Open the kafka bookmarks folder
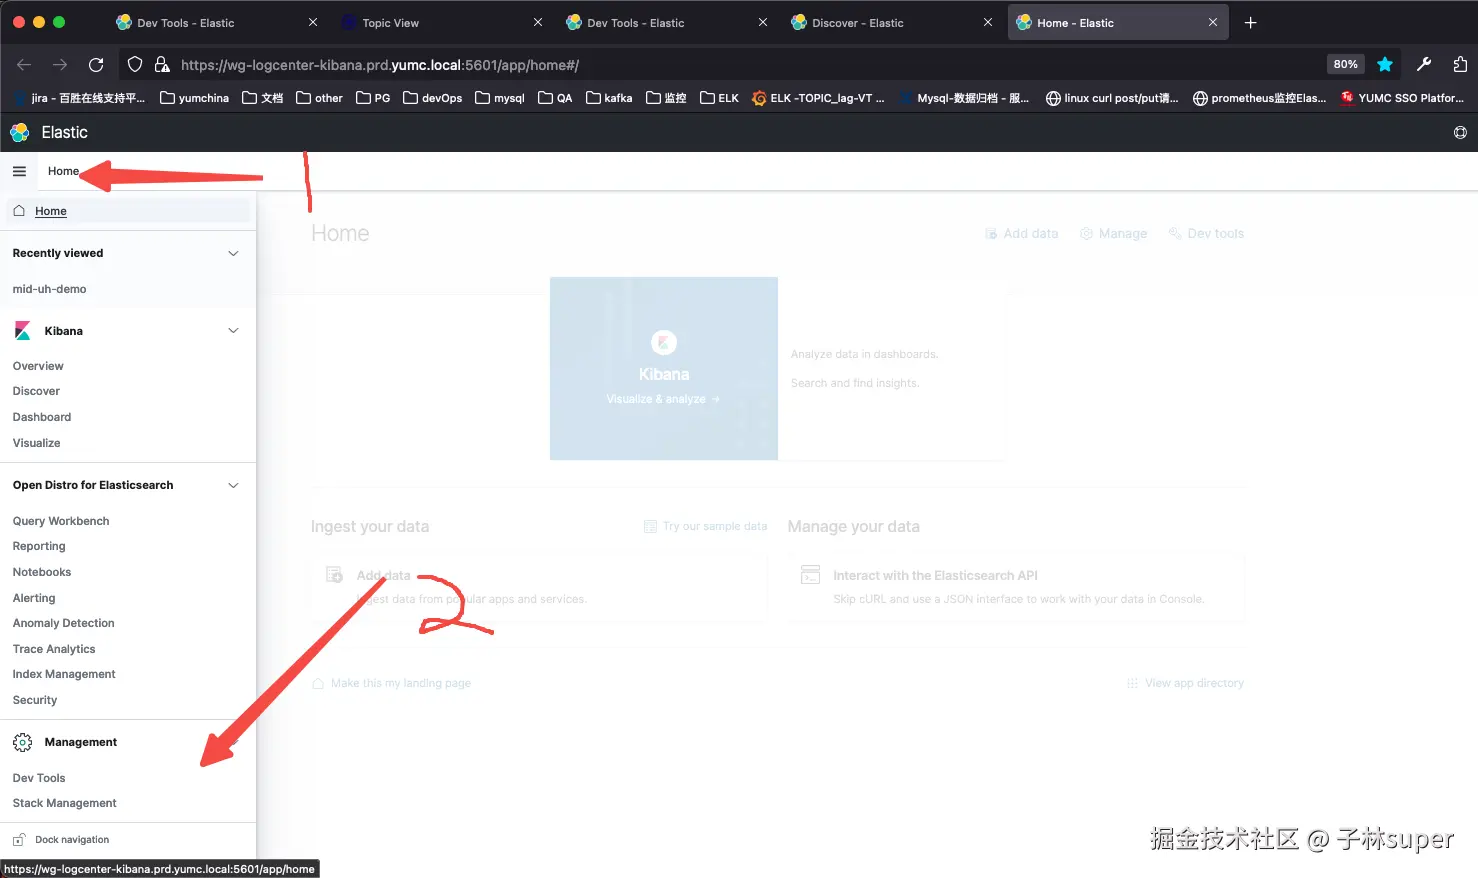 tap(609, 98)
